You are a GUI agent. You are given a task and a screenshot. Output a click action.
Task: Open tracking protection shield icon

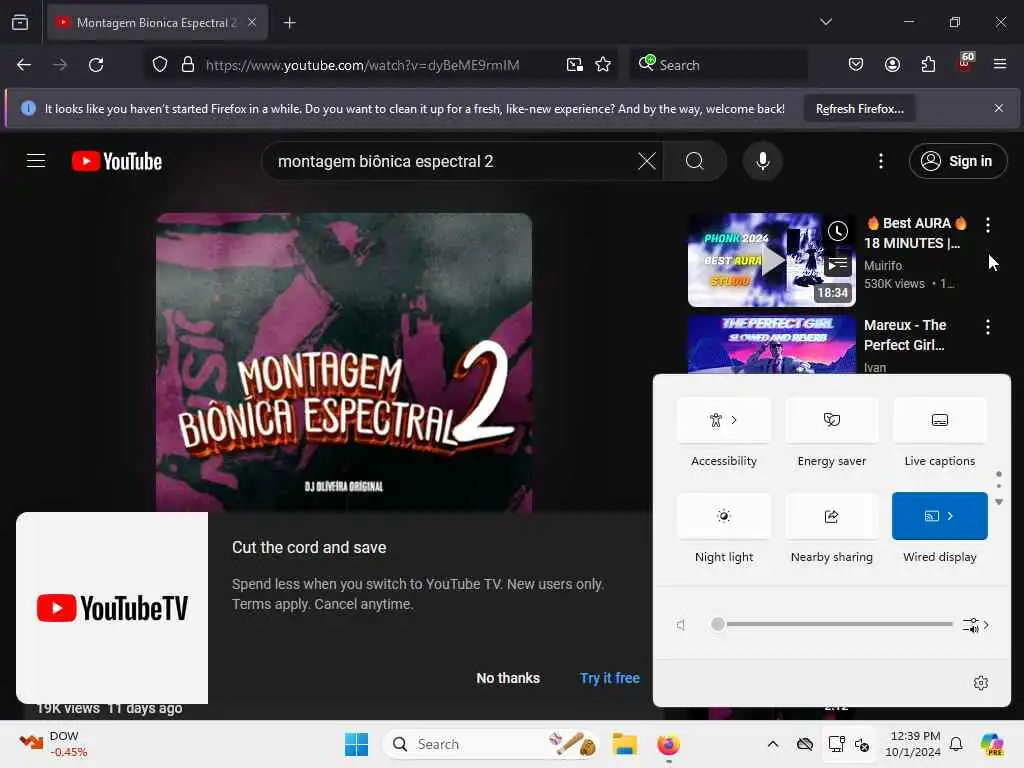160,65
